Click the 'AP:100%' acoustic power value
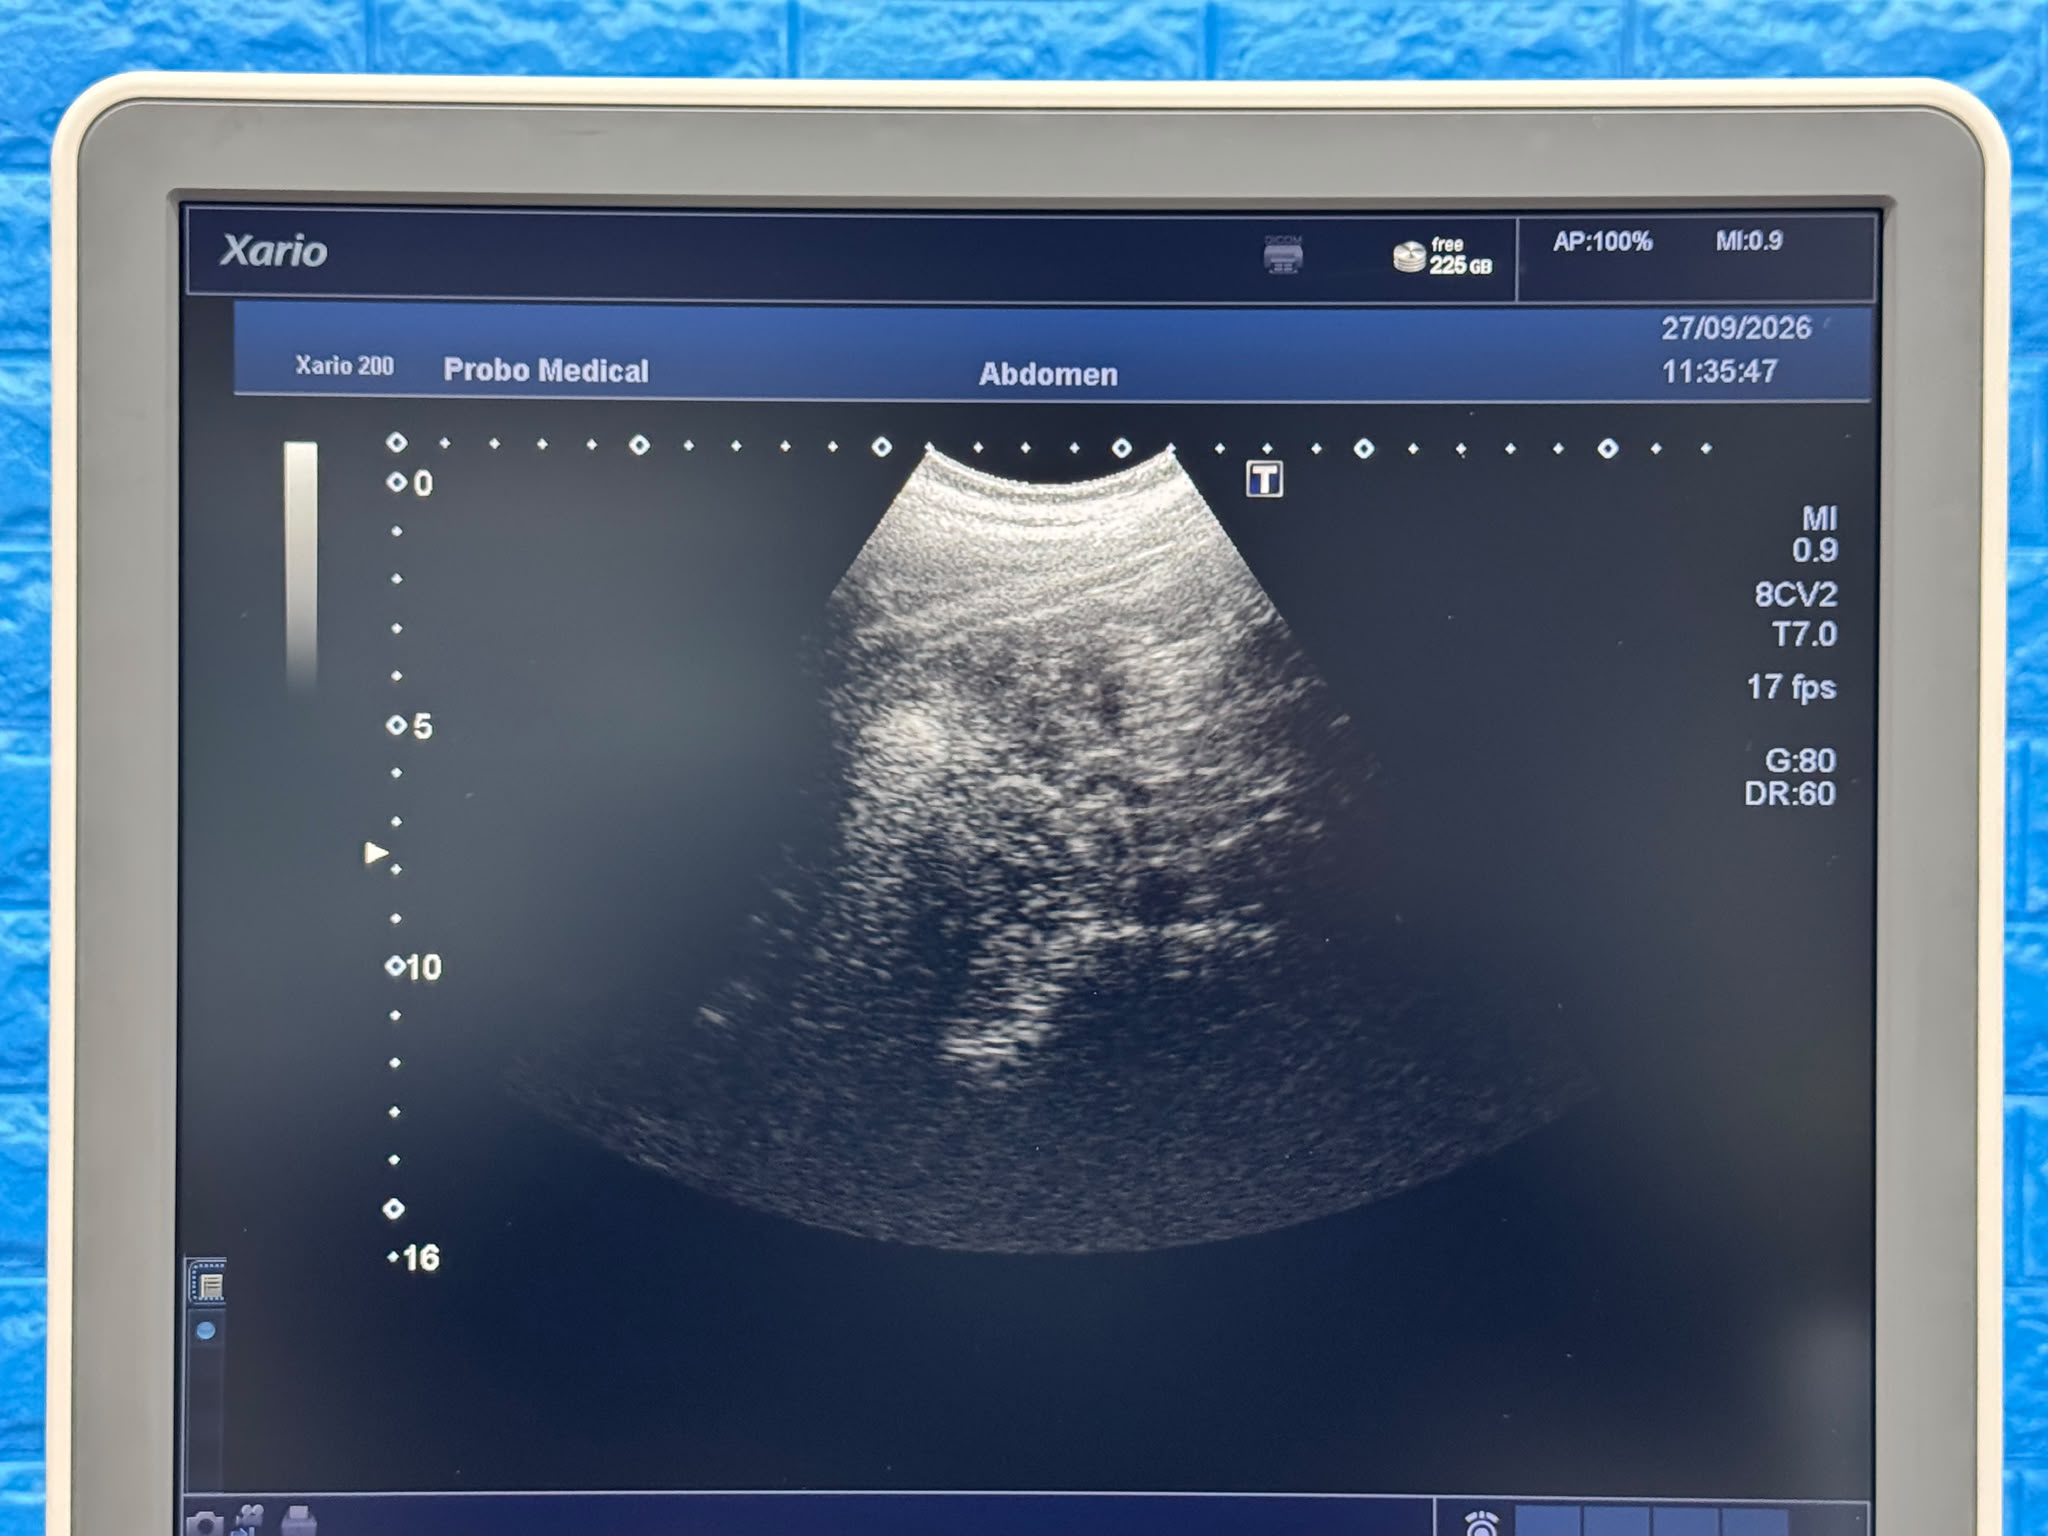The image size is (2048, 1536). [x=1602, y=242]
